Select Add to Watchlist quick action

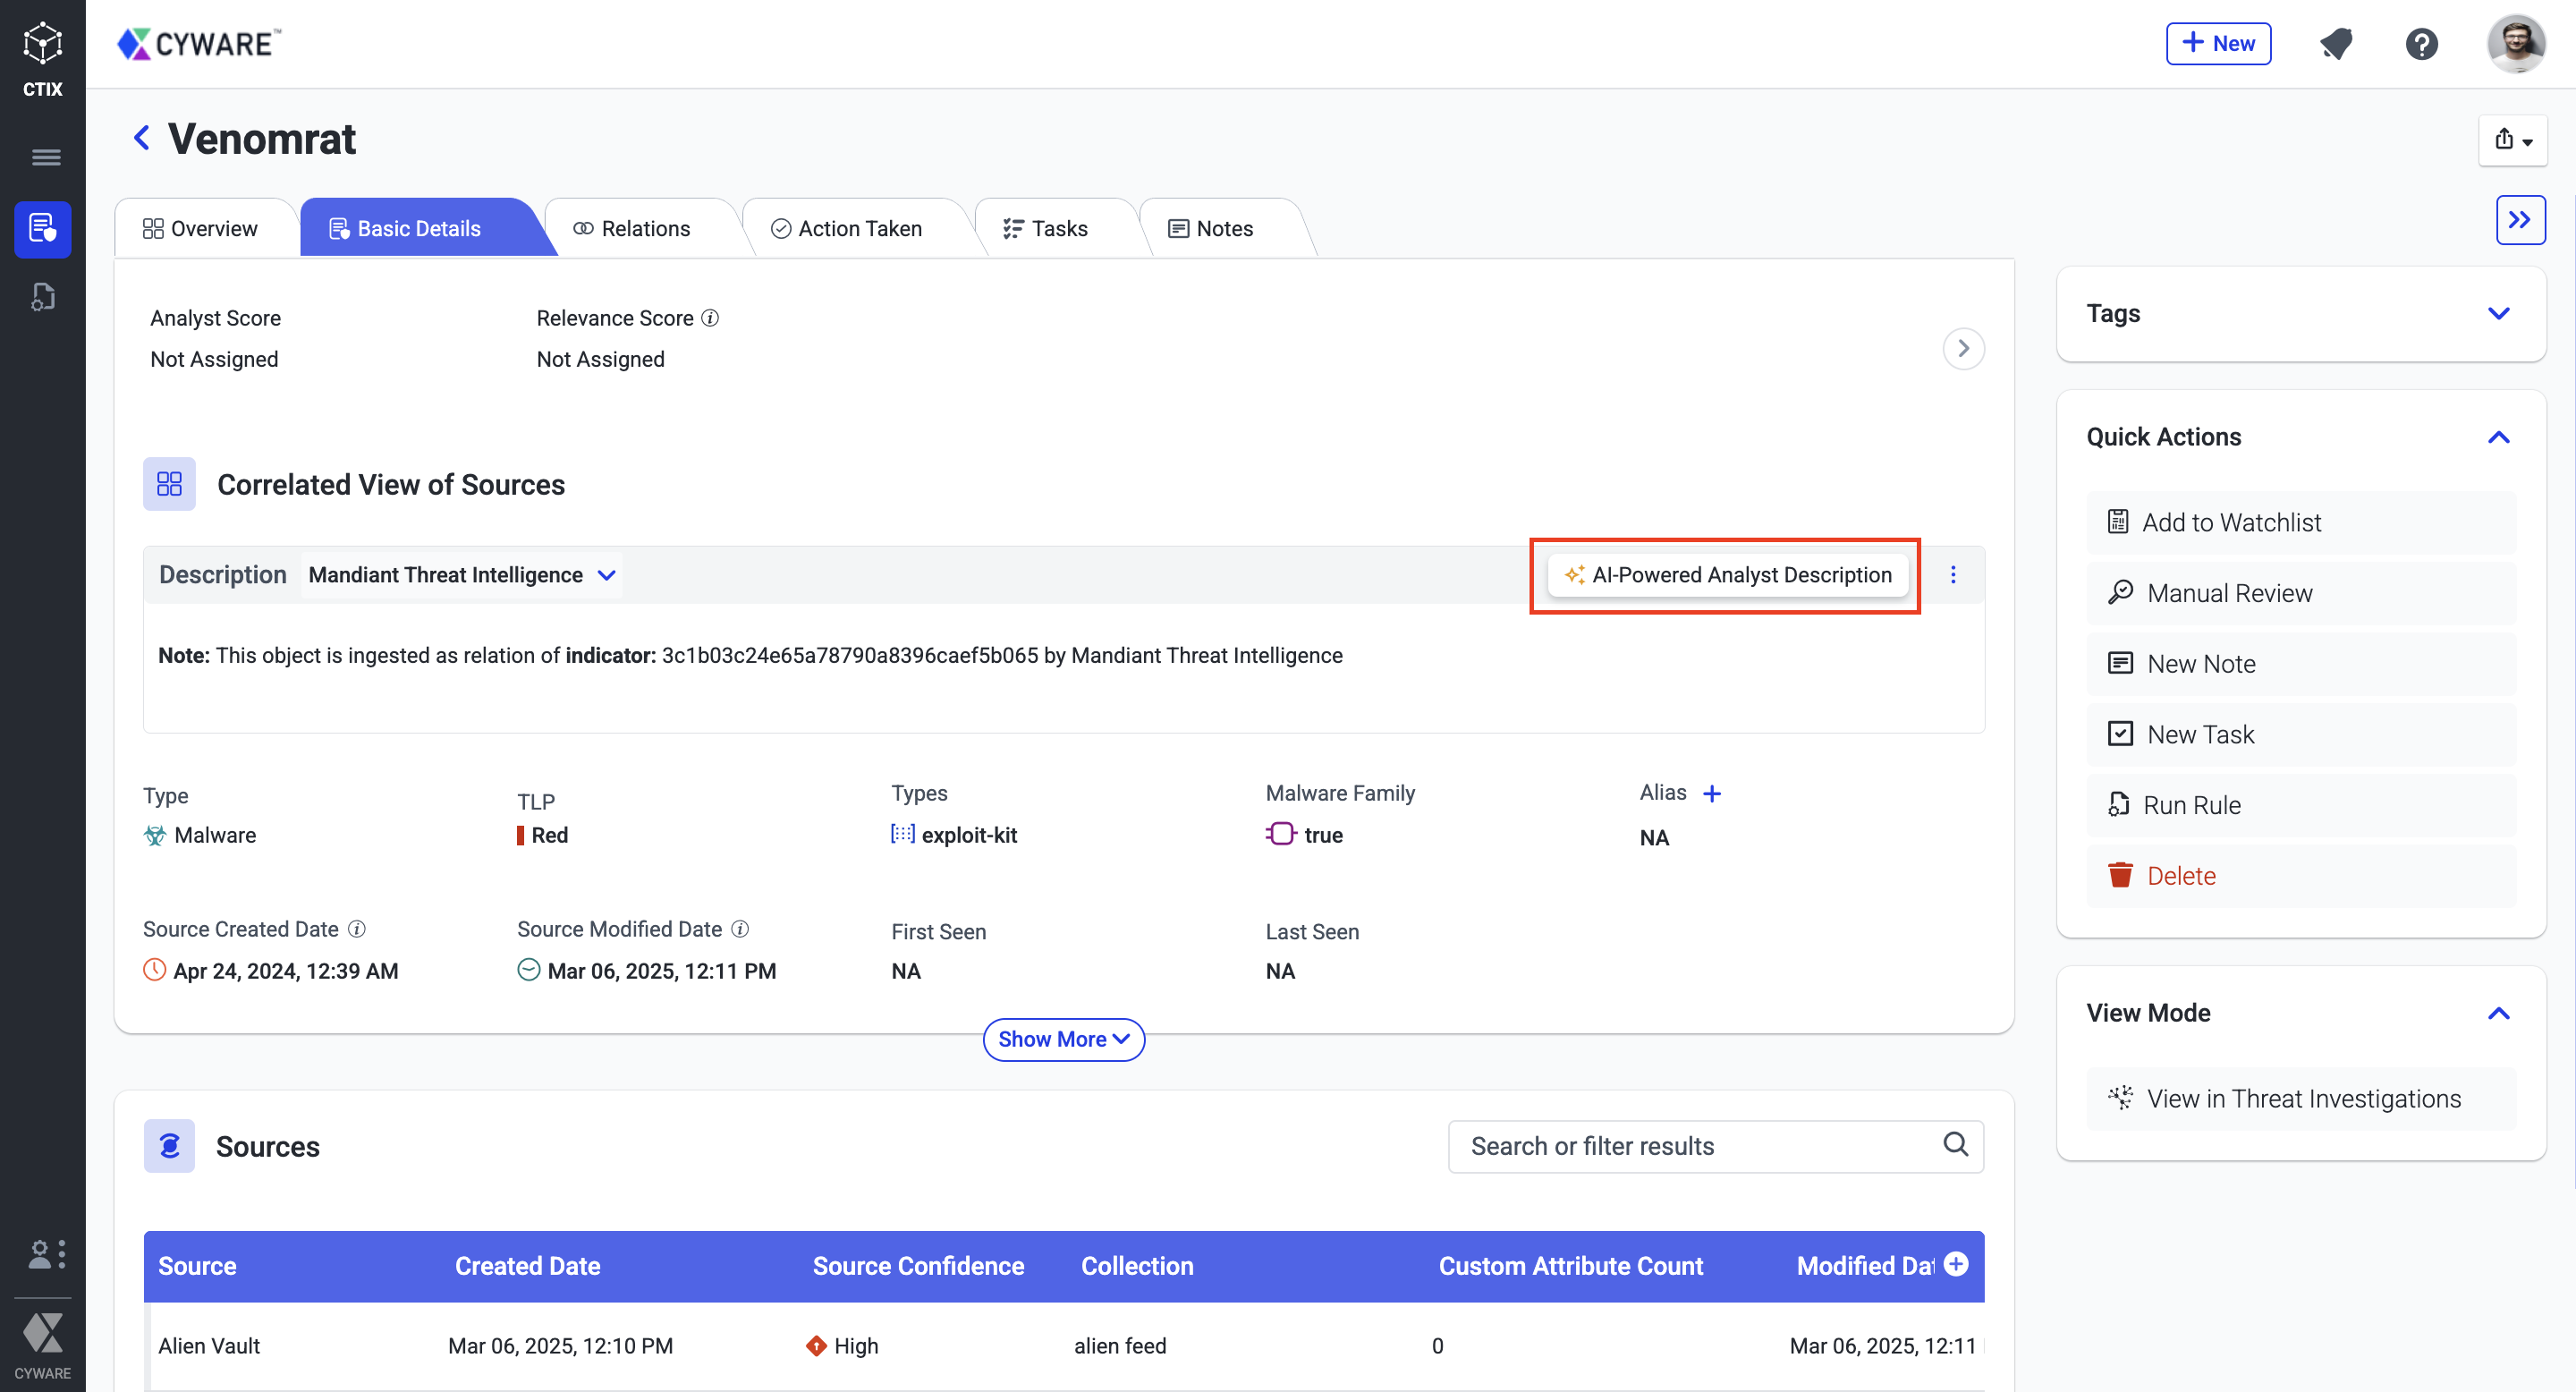point(2230,522)
